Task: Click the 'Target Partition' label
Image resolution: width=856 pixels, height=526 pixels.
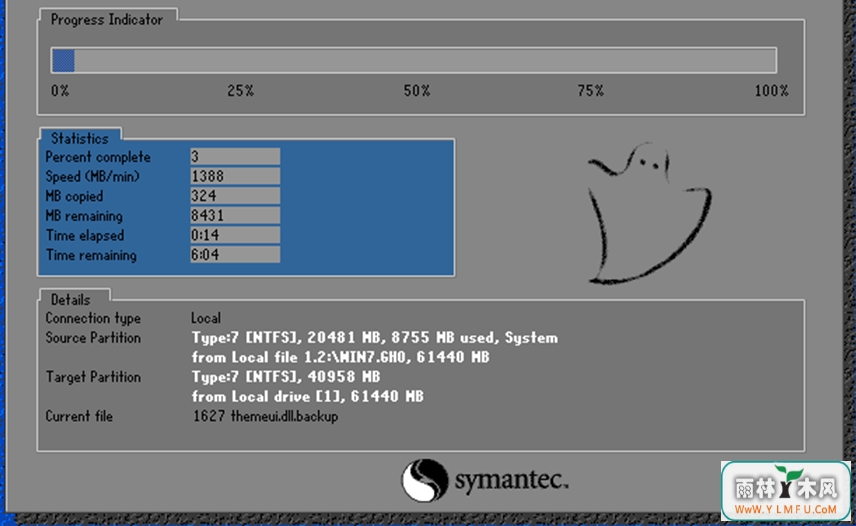Action: point(93,377)
